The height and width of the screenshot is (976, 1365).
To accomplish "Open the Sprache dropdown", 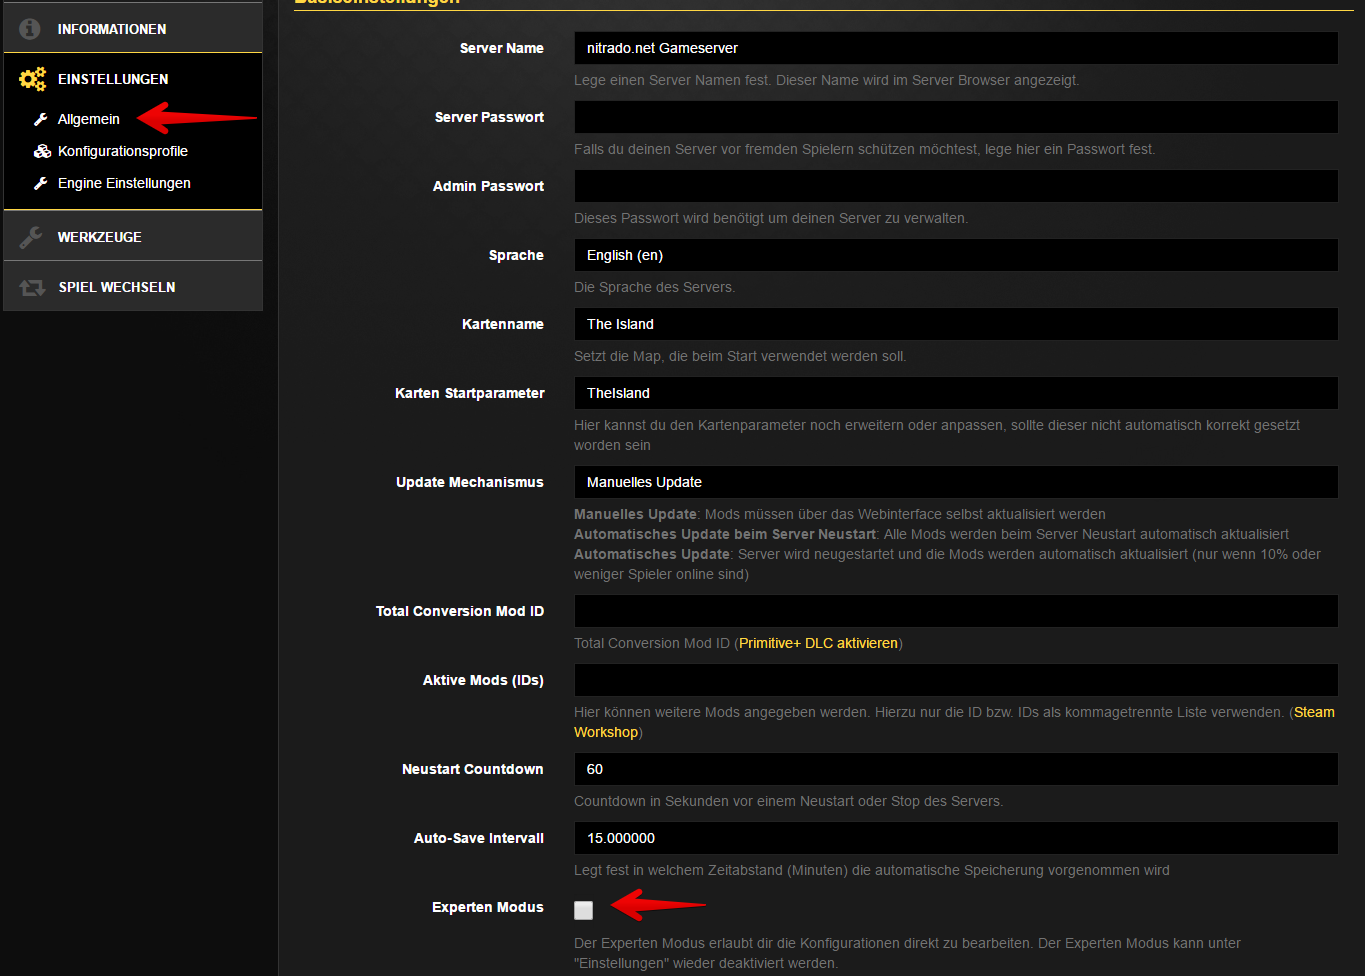I will tap(955, 255).
